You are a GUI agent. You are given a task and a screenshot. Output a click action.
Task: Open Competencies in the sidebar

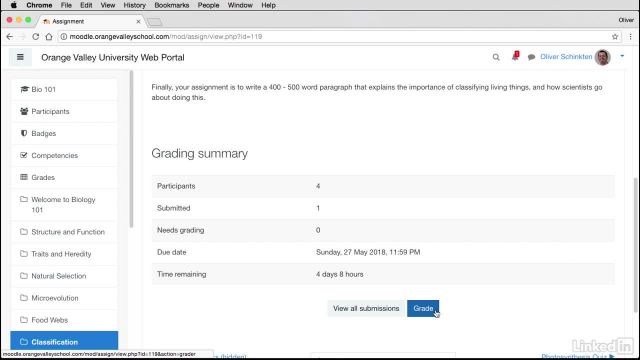coord(64,156)
